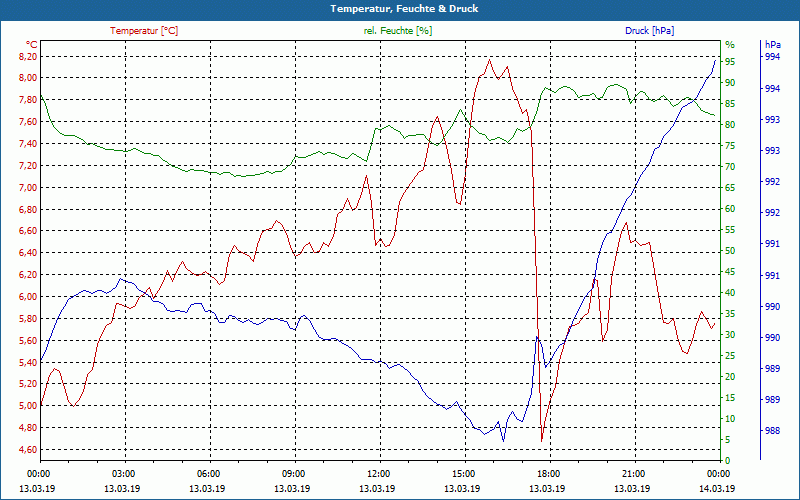Click the '70' humidity axis value
Viewport: 800px width, 500px height.
pyautogui.click(x=730, y=167)
